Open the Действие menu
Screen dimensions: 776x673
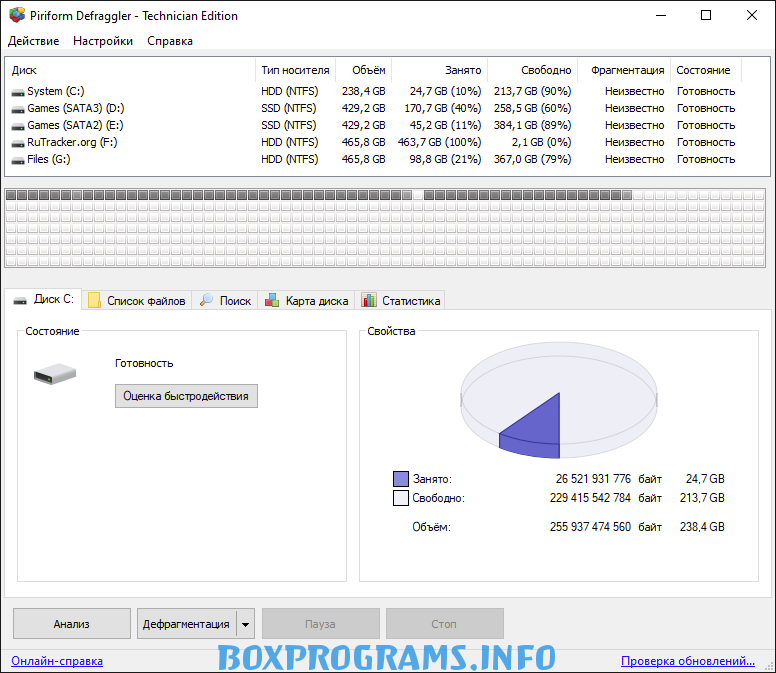tap(34, 41)
